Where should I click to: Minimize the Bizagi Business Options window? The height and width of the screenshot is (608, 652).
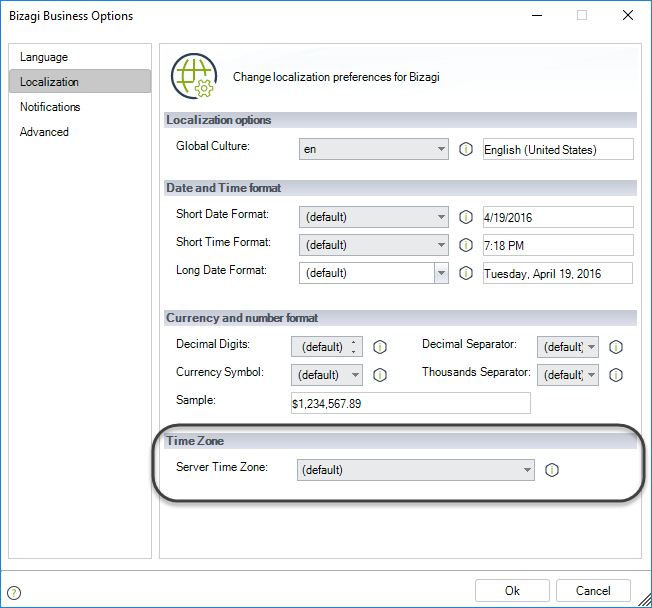click(537, 15)
